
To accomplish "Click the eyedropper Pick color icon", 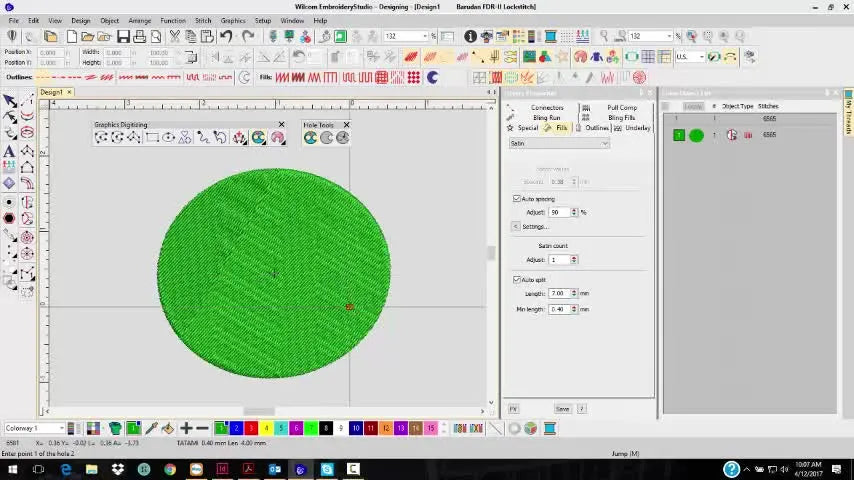I will [151, 429].
